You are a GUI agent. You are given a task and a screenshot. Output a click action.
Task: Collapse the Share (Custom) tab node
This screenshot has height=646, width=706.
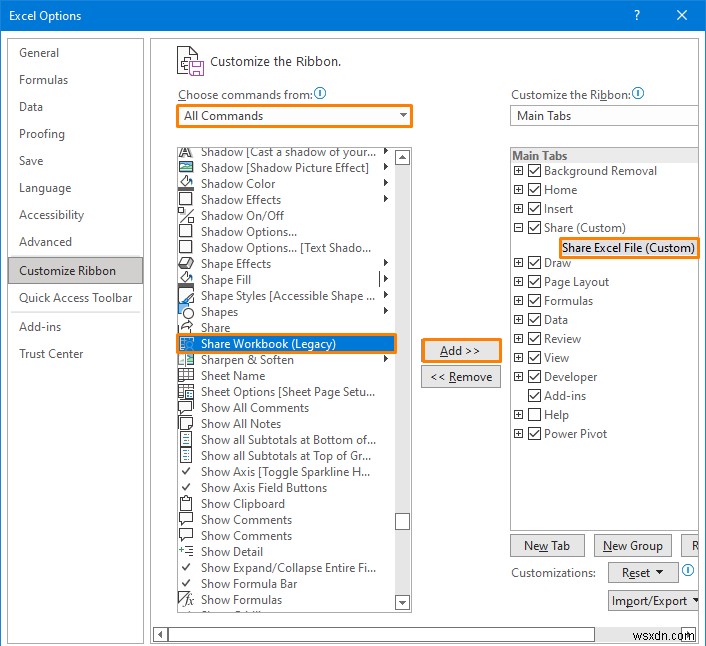click(518, 228)
